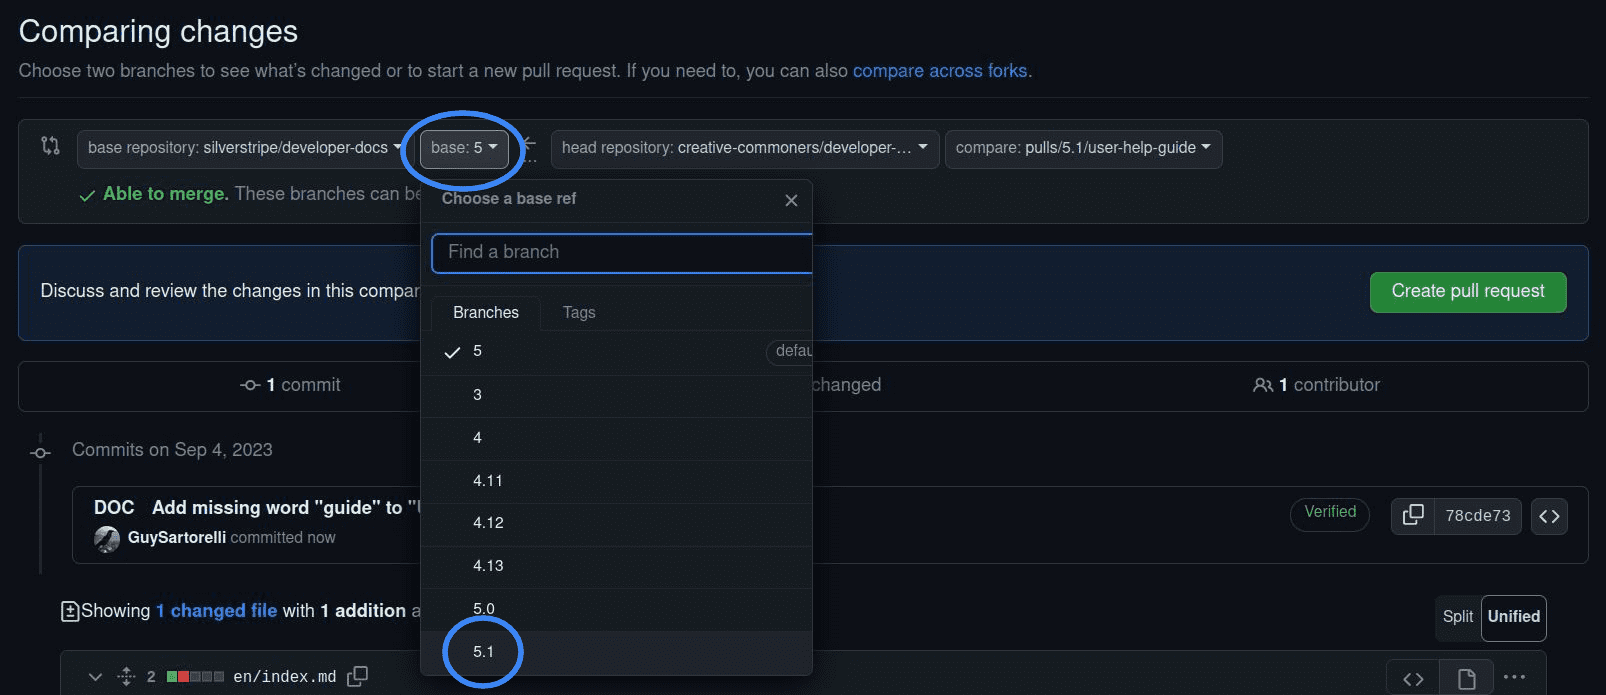Viewport: 1606px width, 695px height.
Task: Switch to the Tags tab
Action: (x=578, y=313)
